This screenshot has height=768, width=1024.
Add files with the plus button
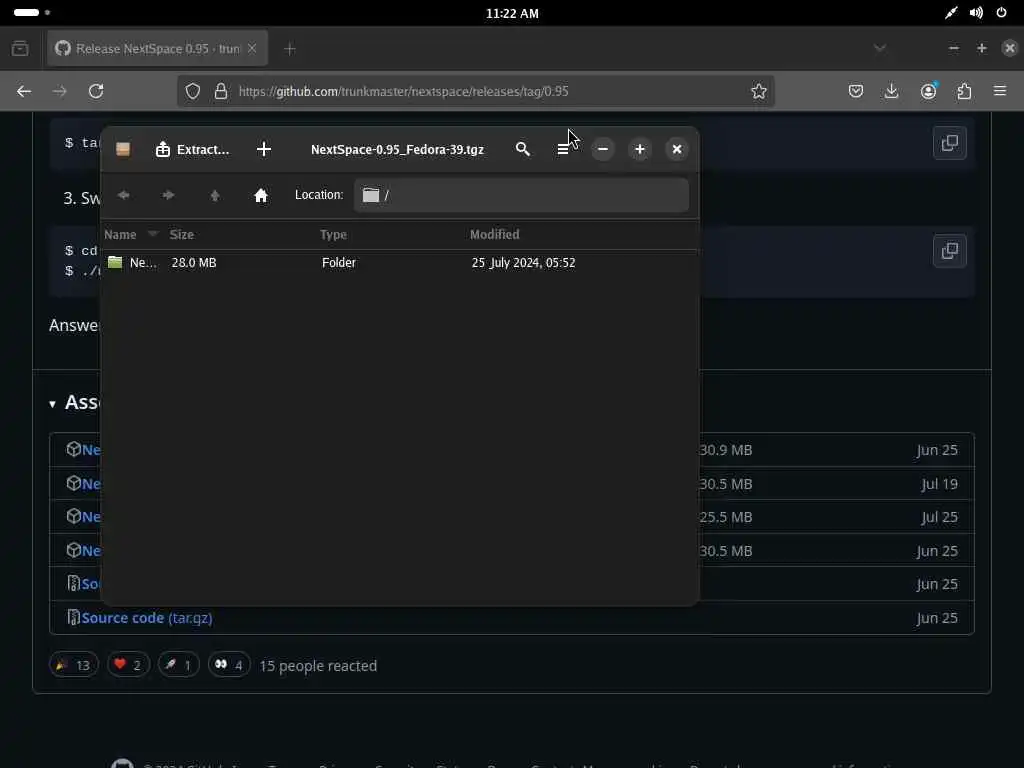coord(264,150)
